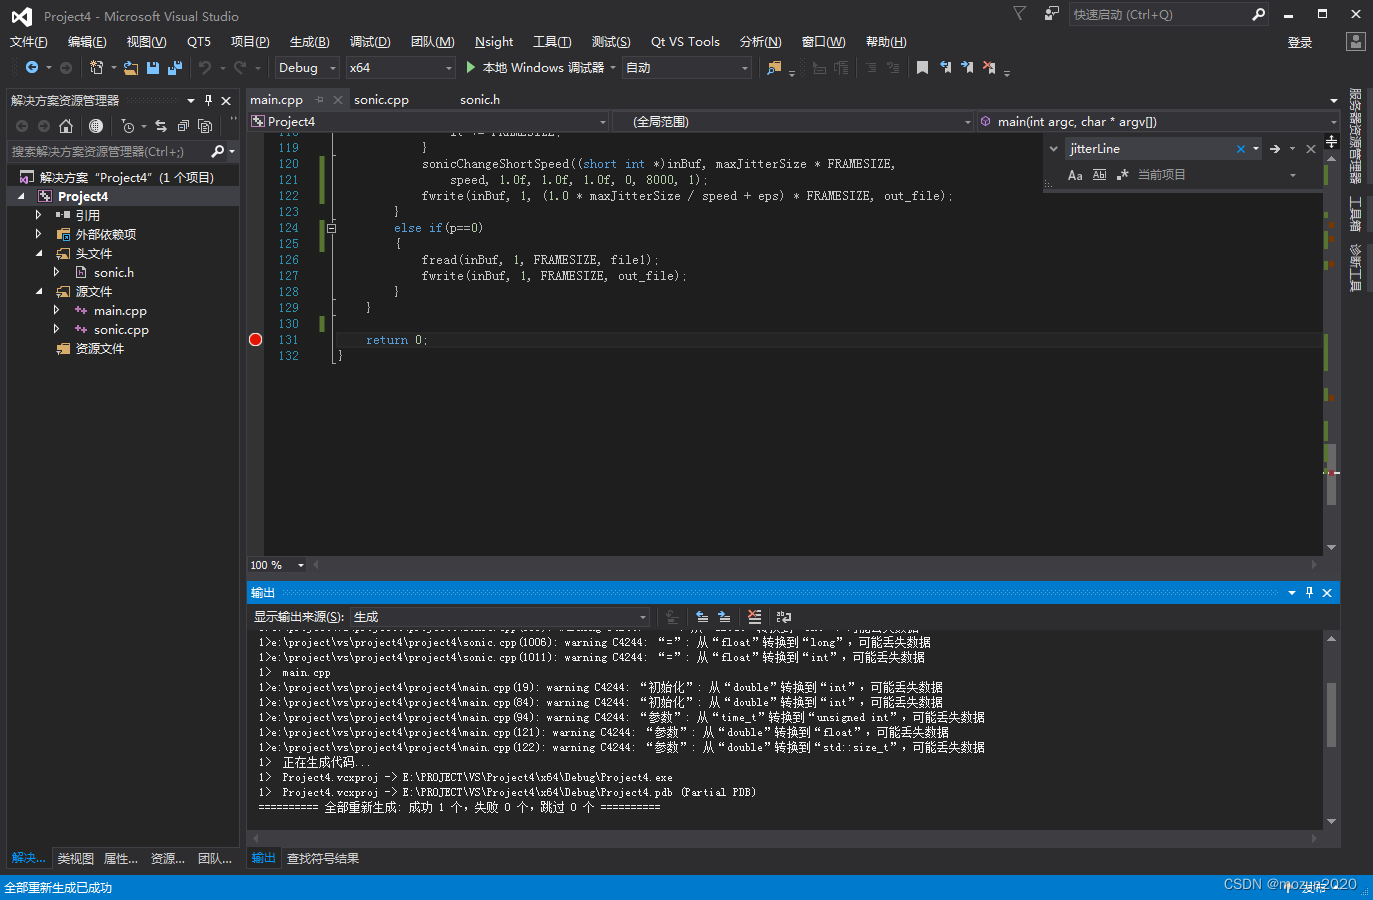
Task: Switch to the sonic.h editor tab
Action: pos(480,100)
